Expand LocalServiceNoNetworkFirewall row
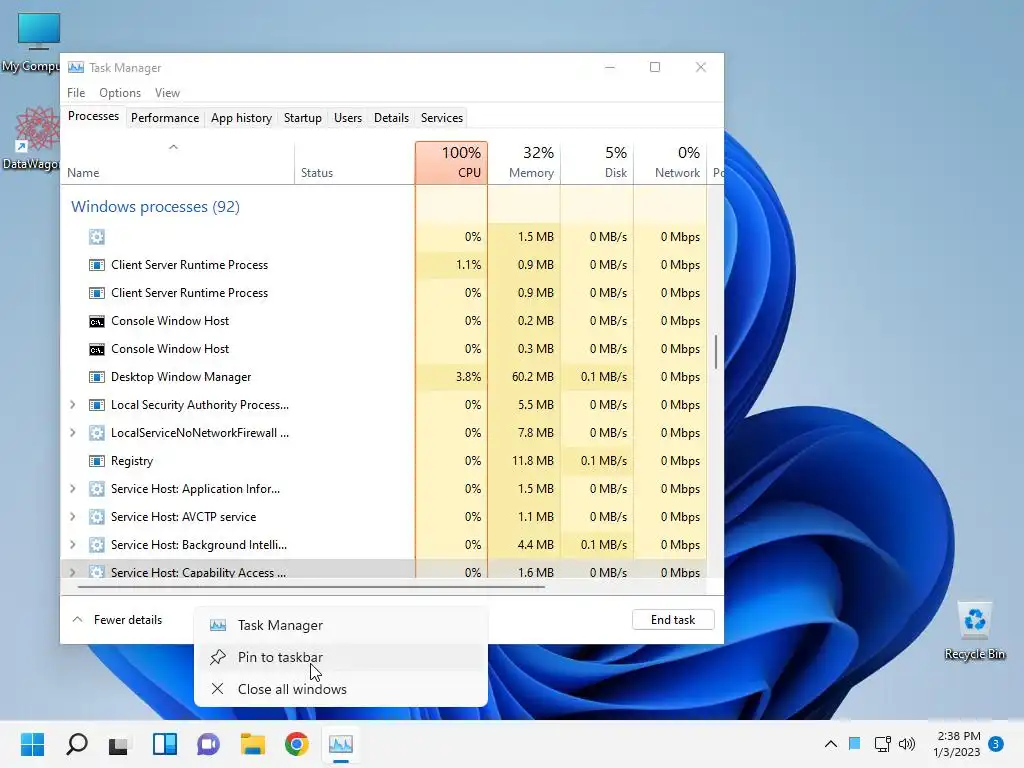The image size is (1024, 768). (72, 433)
